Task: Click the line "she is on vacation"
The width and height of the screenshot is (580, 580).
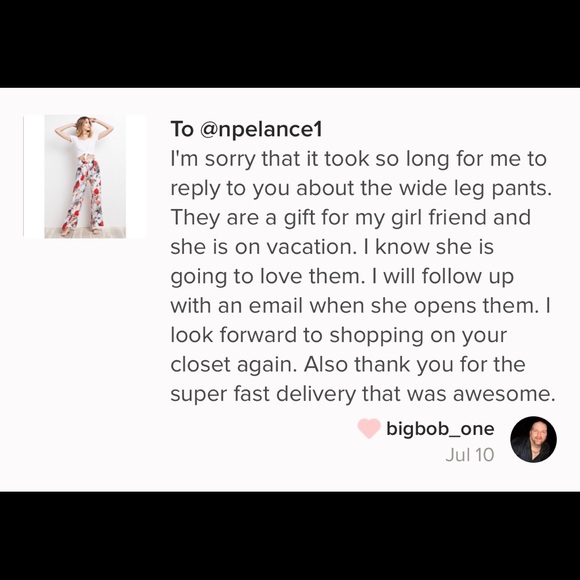Action: [x=332, y=247]
